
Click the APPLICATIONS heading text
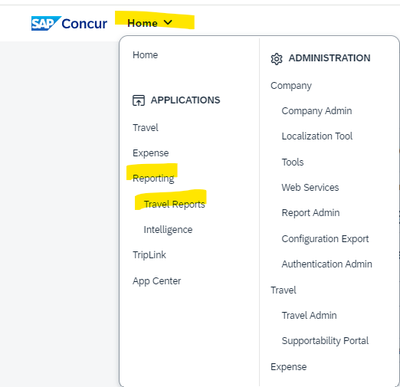(x=185, y=100)
